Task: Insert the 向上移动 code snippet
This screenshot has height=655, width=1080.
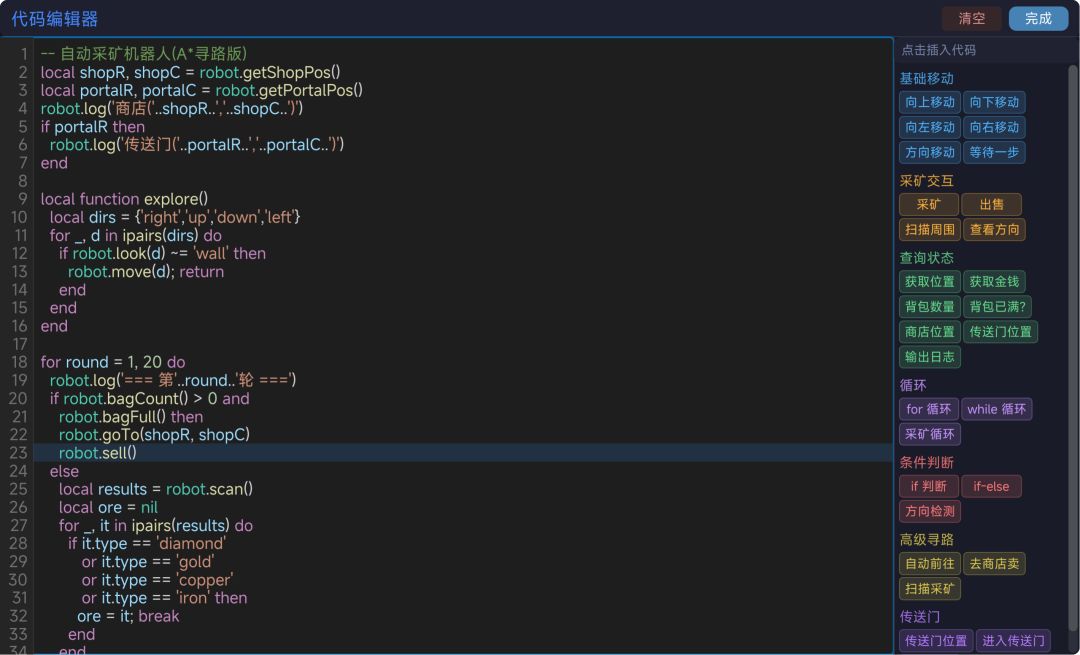Action: 929,103
